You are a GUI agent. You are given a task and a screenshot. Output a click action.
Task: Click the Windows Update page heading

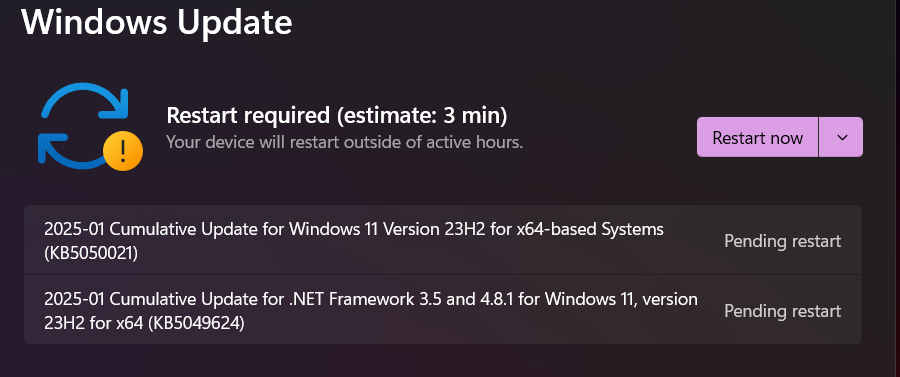click(x=157, y=22)
